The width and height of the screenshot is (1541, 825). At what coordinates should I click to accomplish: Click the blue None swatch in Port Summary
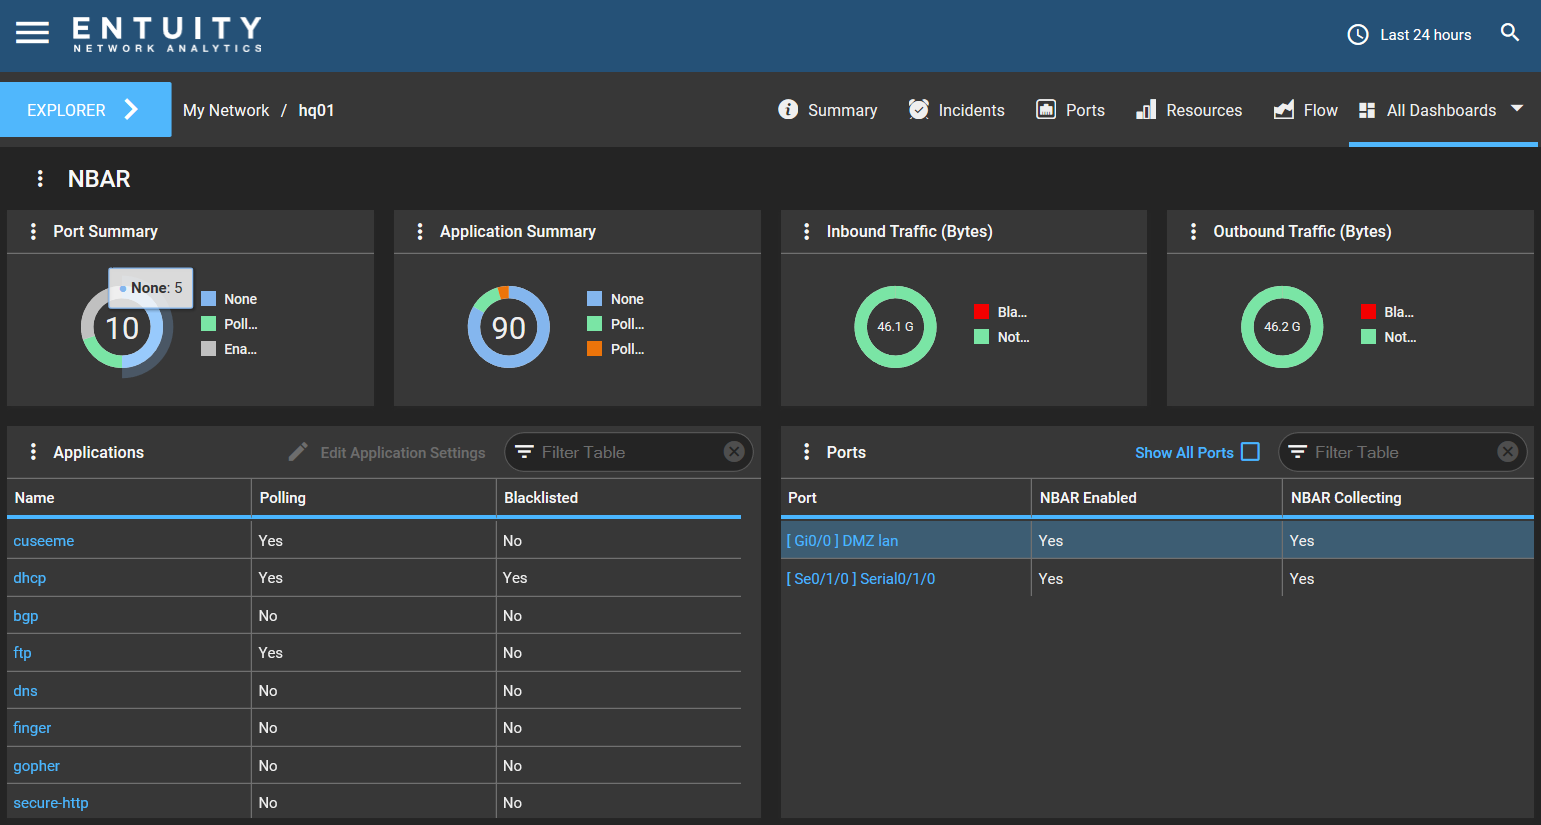coord(209,298)
